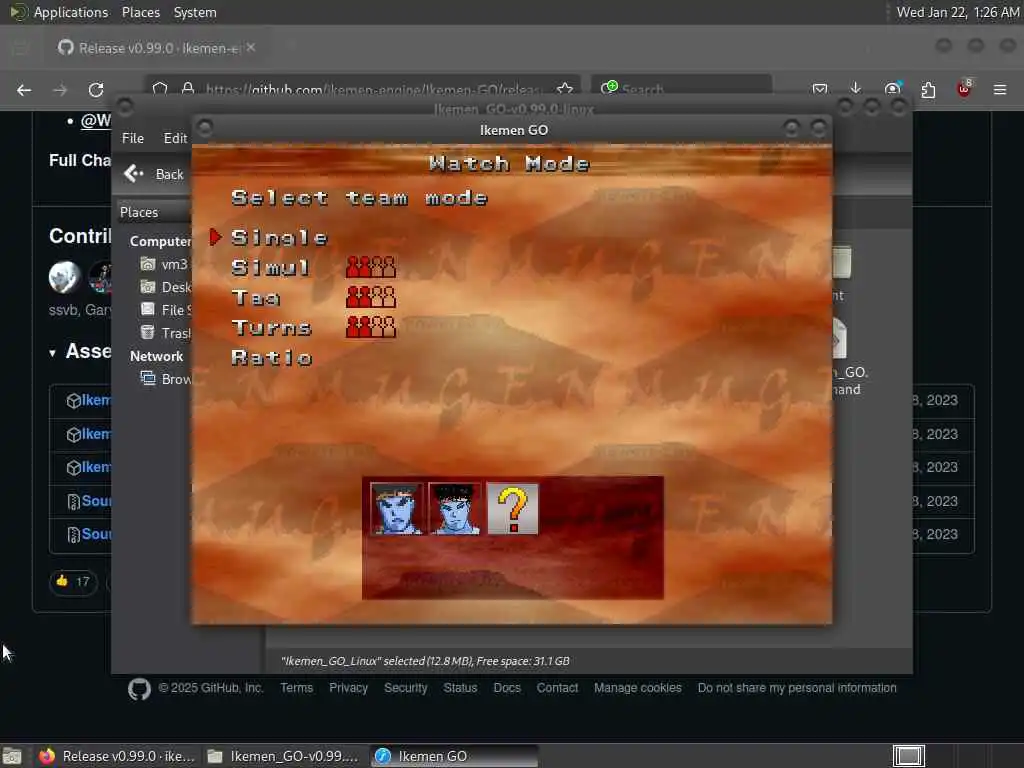Switch to Ikemen GO taskbar item
This screenshot has height=768, width=1024.
pos(455,756)
